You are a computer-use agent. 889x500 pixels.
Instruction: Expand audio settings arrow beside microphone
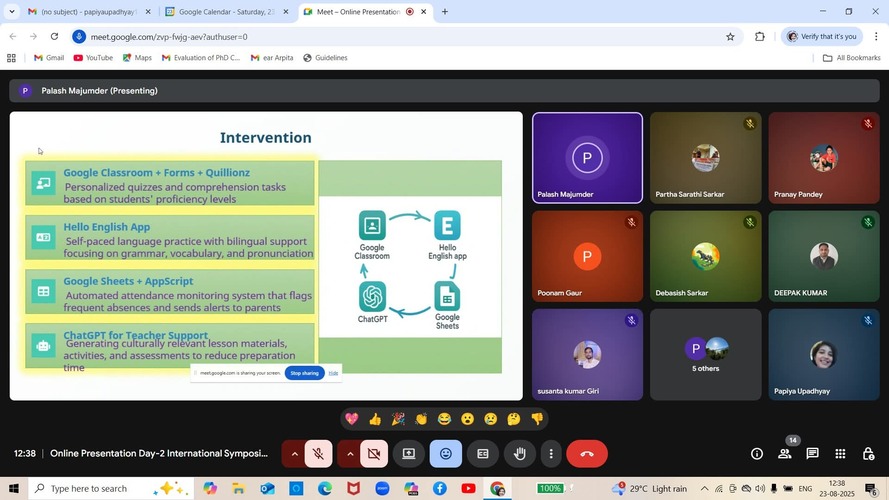coord(294,454)
